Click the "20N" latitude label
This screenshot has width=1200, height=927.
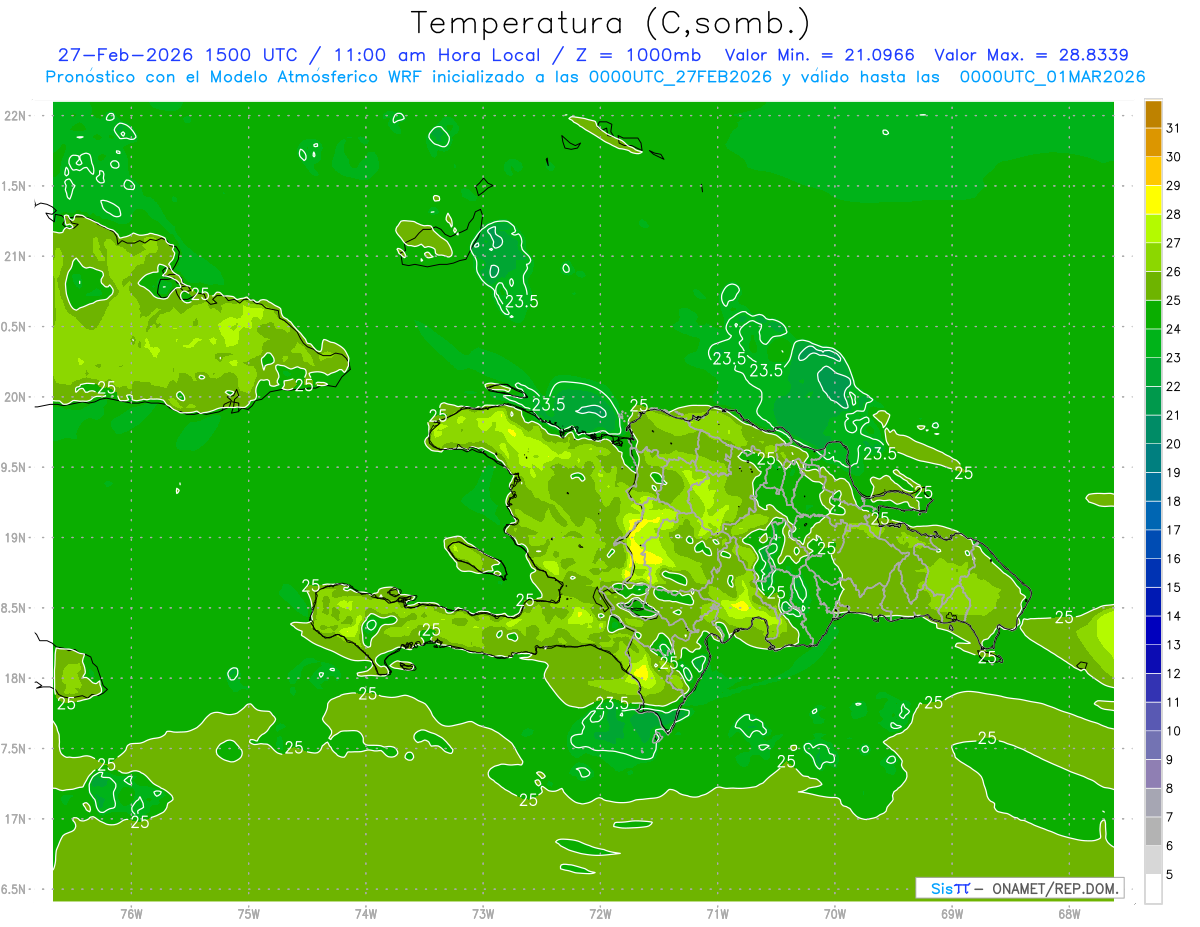coord(15,397)
